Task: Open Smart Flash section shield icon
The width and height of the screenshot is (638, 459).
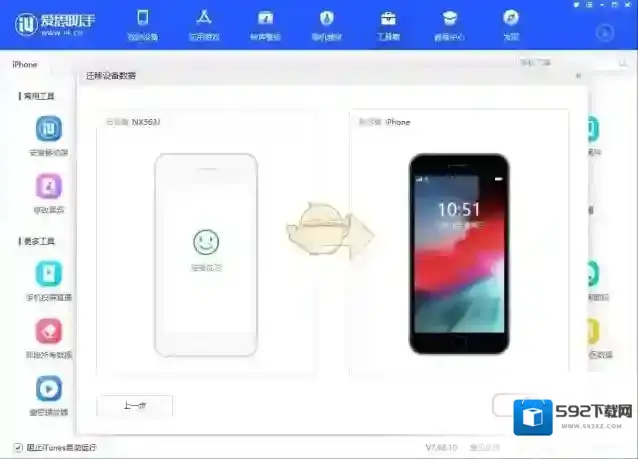Action: (327, 24)
